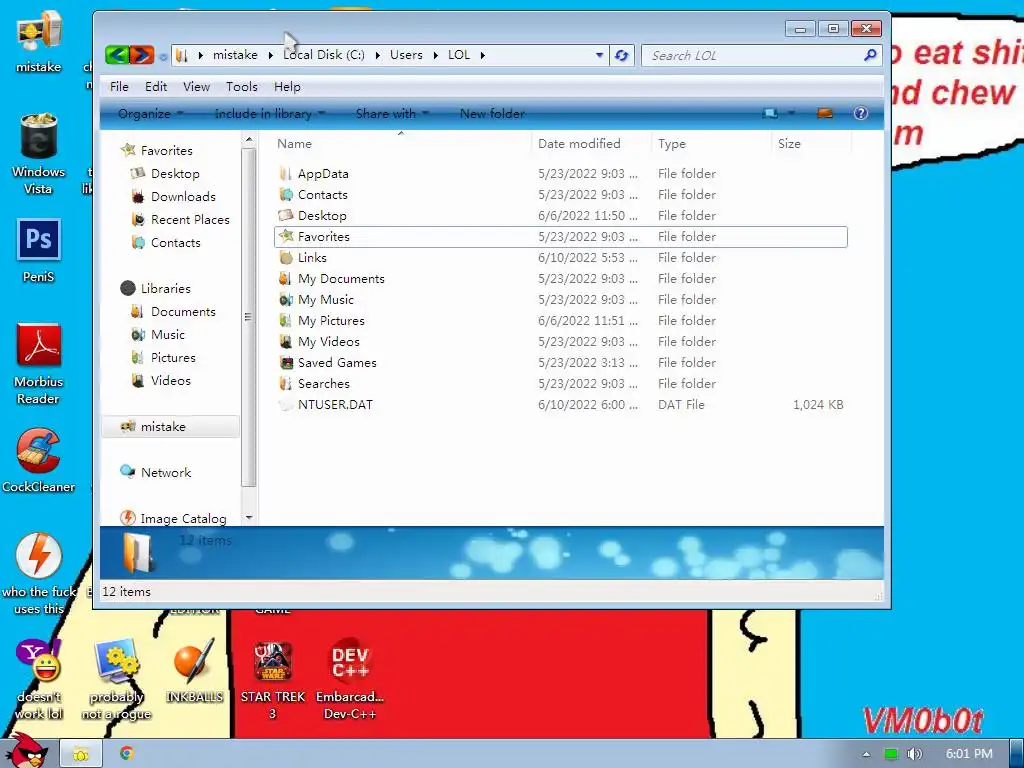This screenshot has height=768, width=1024.
Task: Select the Morbius Reader desktop icon
Action: [x=39, y=364]
